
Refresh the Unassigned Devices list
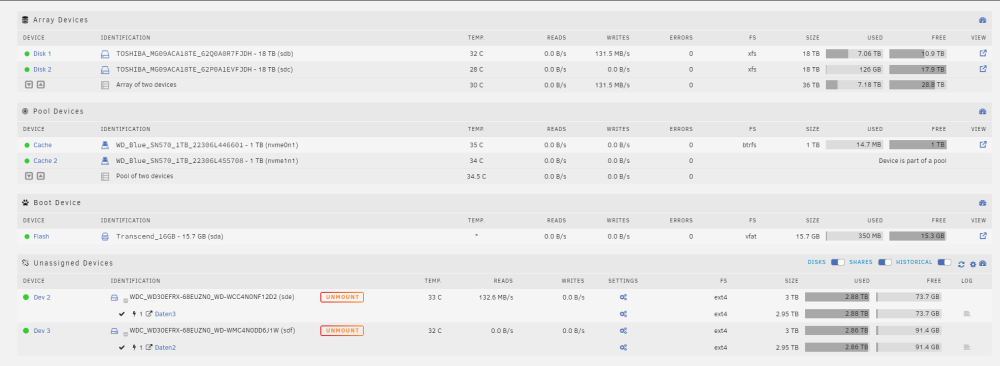point(961,264)
